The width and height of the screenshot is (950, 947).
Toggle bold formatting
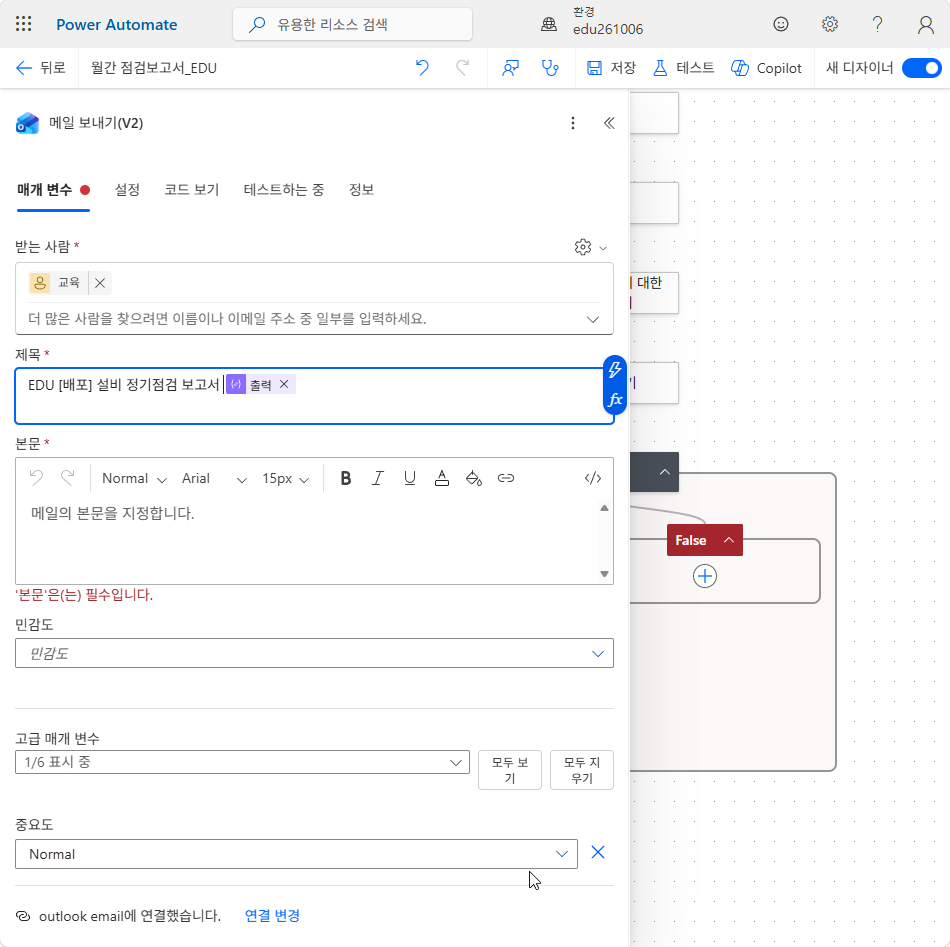(345, 478)
